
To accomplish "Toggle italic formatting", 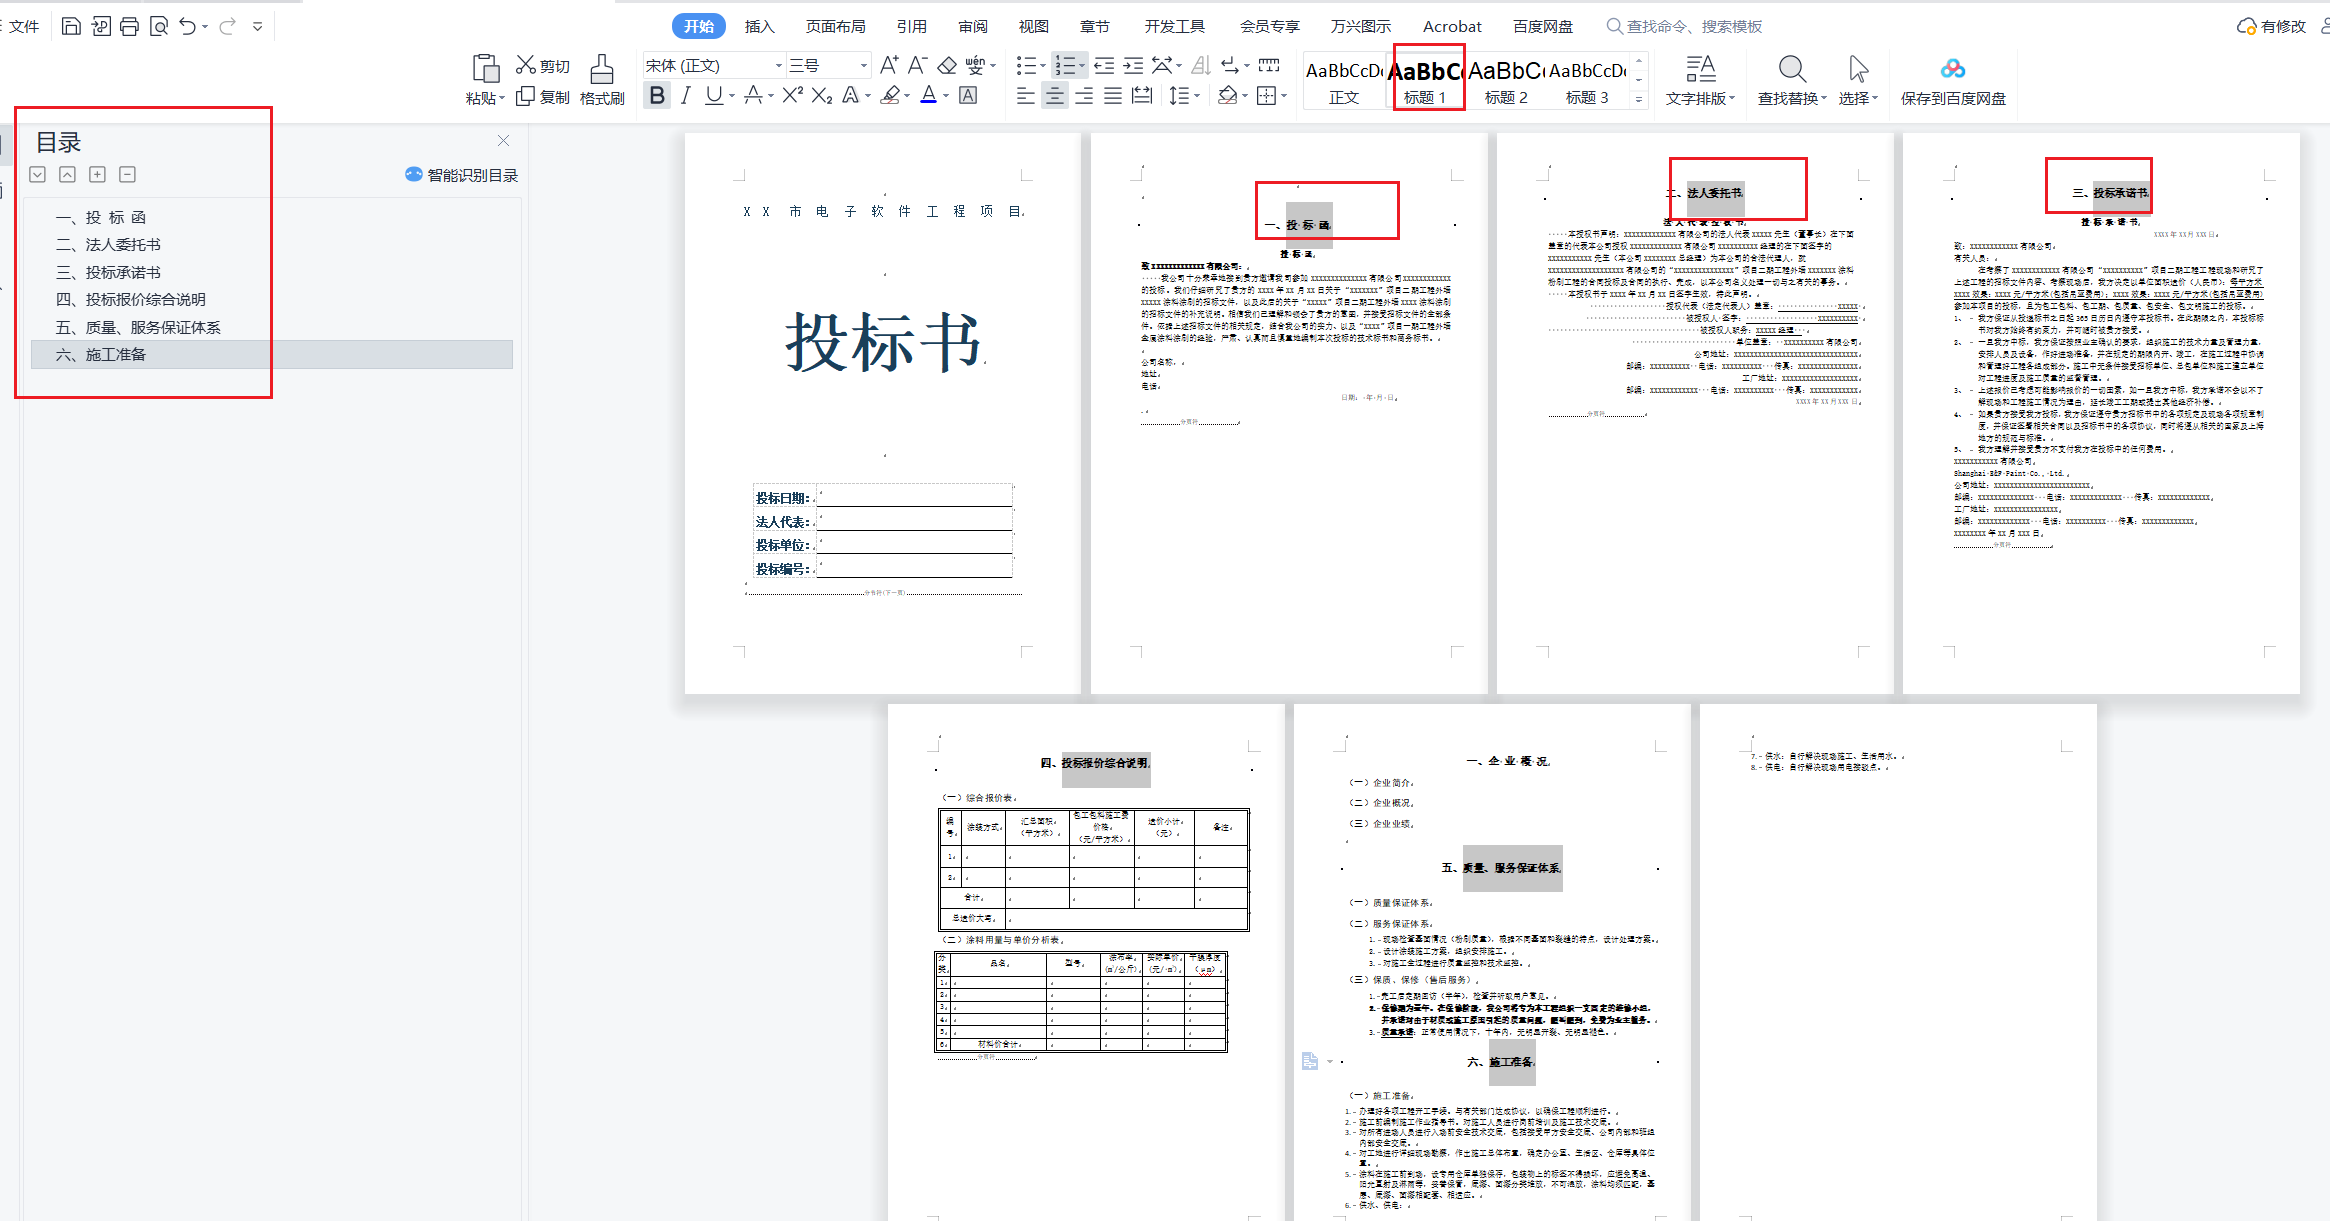I will click(x=685, y=95).
